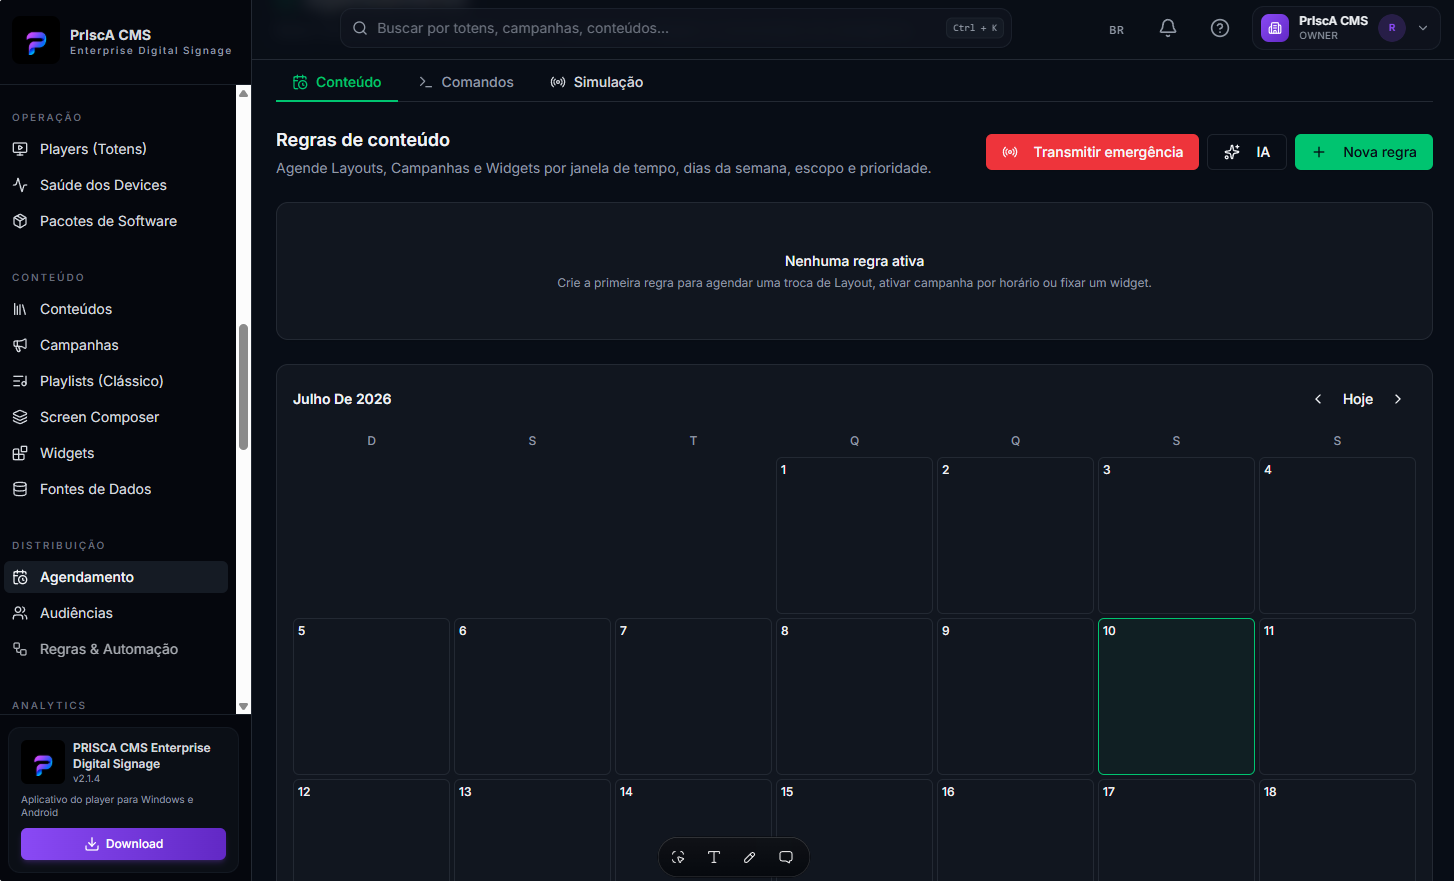
Task: Click the download arrow icon on Download button
Action: 92,844
